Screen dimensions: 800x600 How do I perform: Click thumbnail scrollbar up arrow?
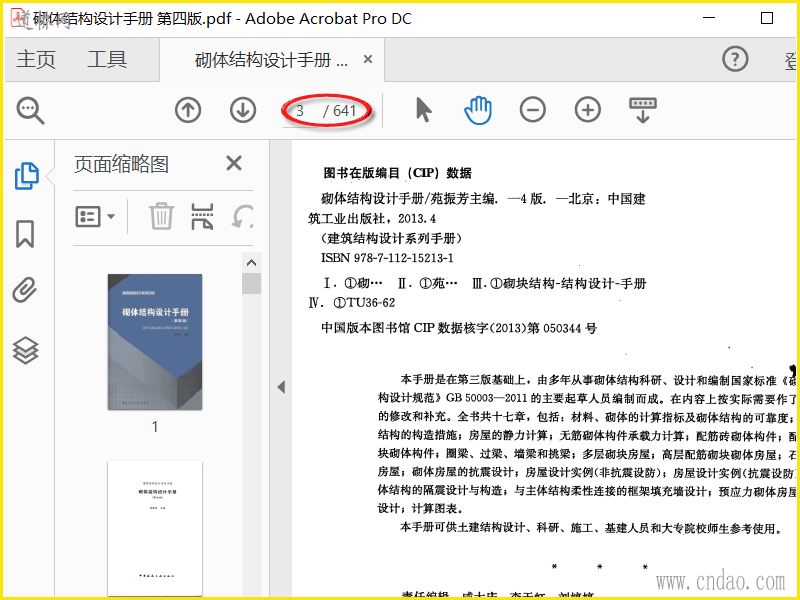point(252,263)
